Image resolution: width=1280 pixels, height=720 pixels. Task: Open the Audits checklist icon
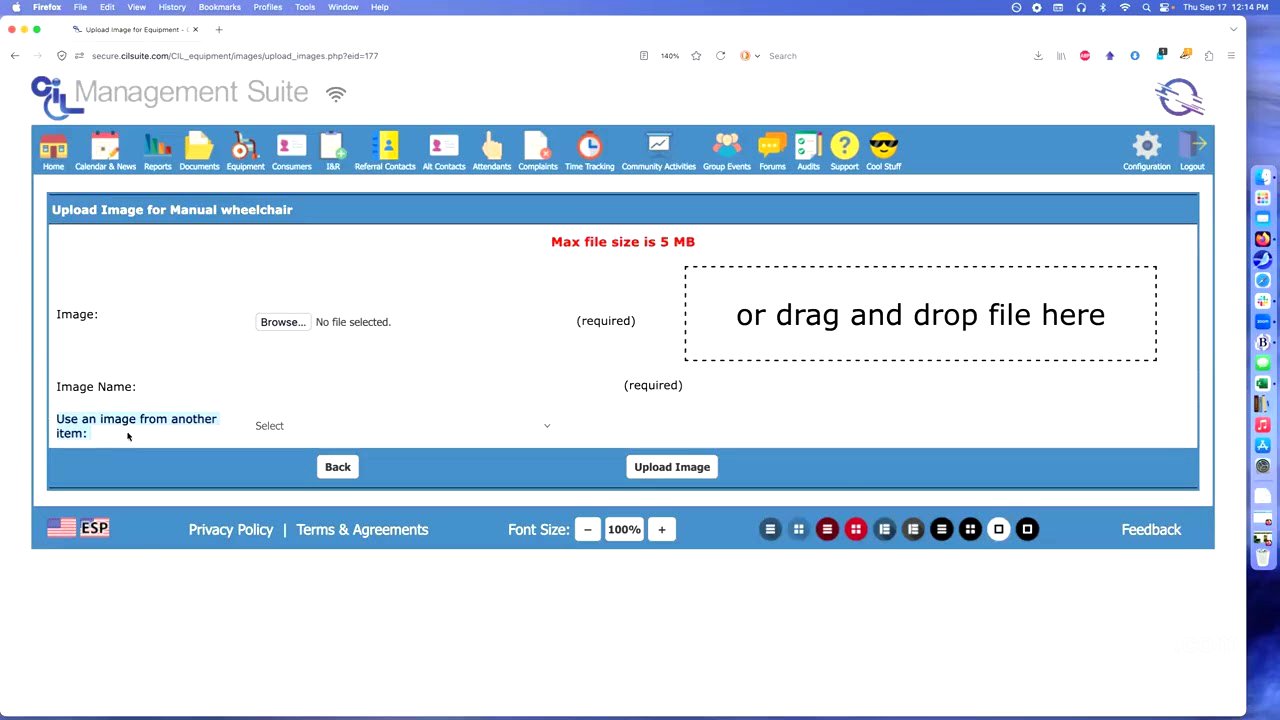click(808, 152)
